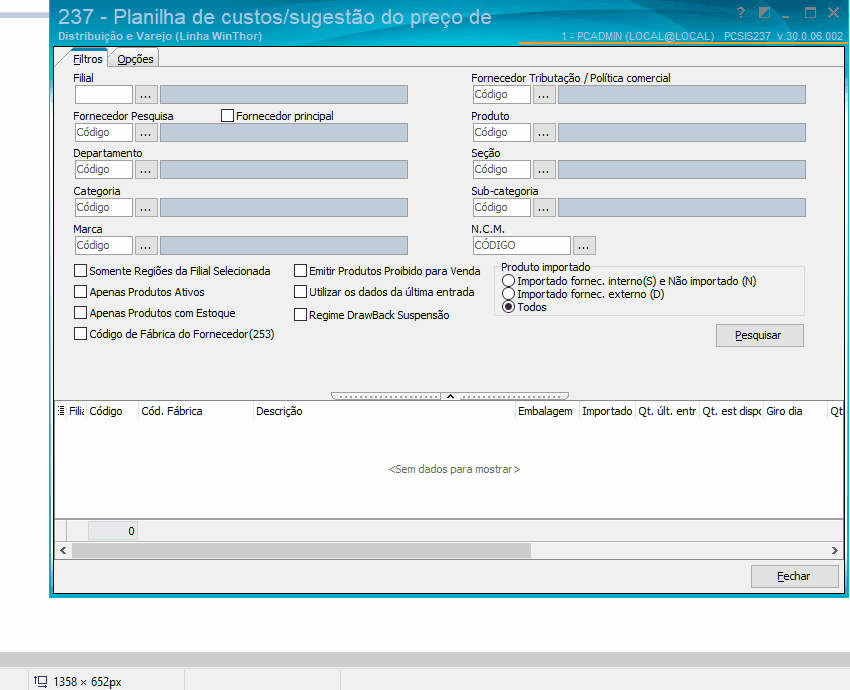Focus the N.C.M. CÓDIGO field
The width and height of the screenshot is (850, 690).
pyautogui.click(x=522, y=246)
